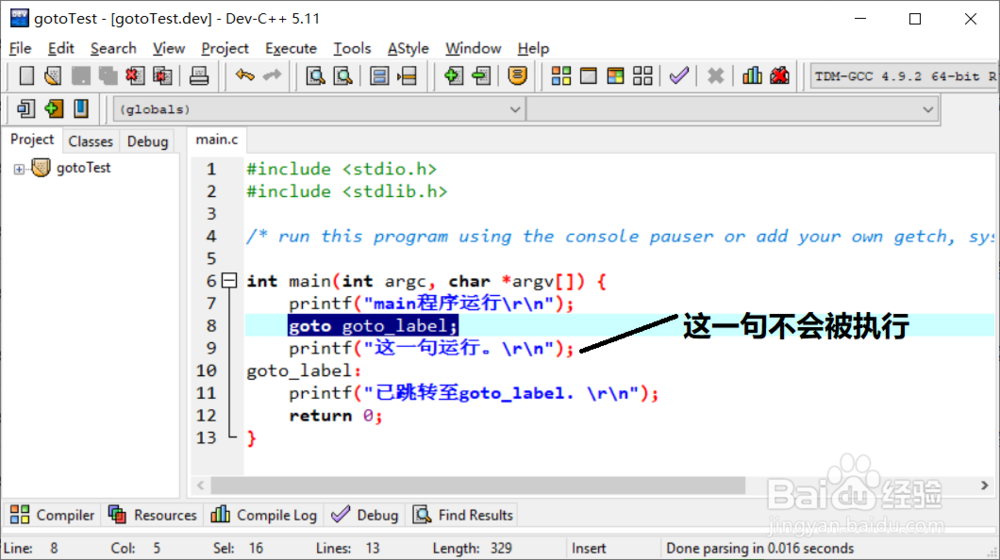Click the Add to project plus icon
The width and height of the screenshot is (1000, 560).
pos(453,76)
